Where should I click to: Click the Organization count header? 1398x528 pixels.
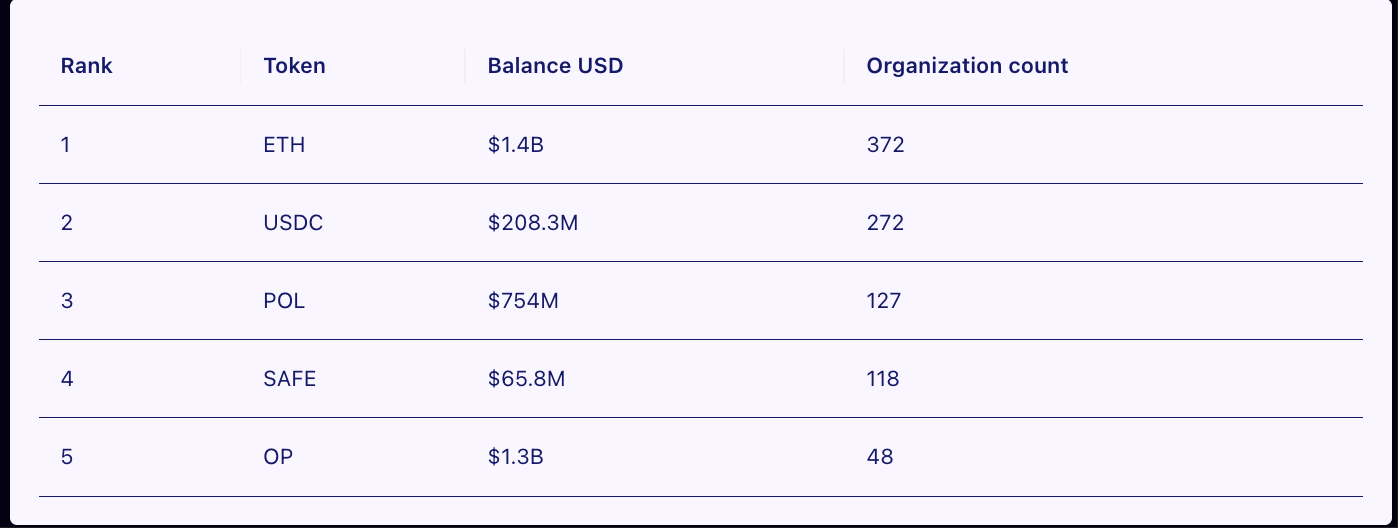point(967,66)
